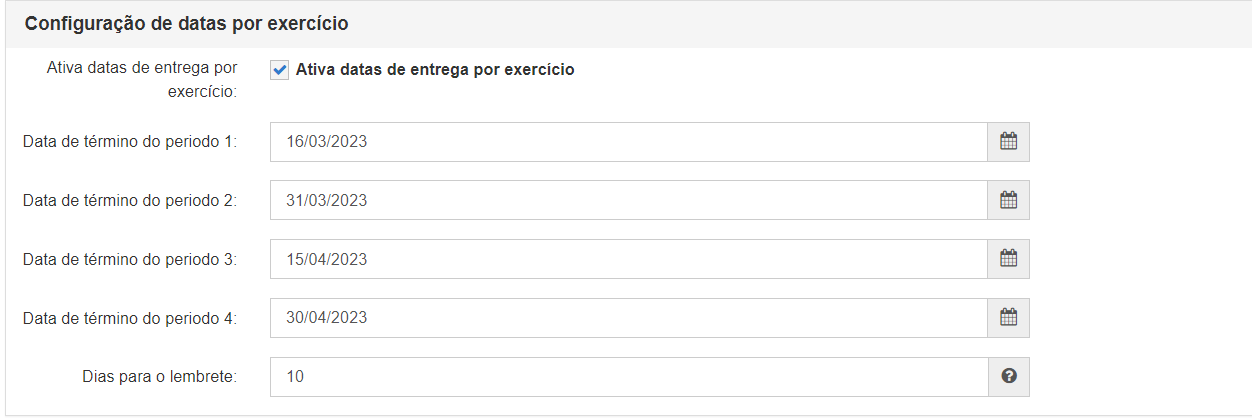Image resolution: width=1252 pixels, height=418 pixels.
Task: Click the bold Ativa datas de entrega label
Action: click(x=435, y=70)
